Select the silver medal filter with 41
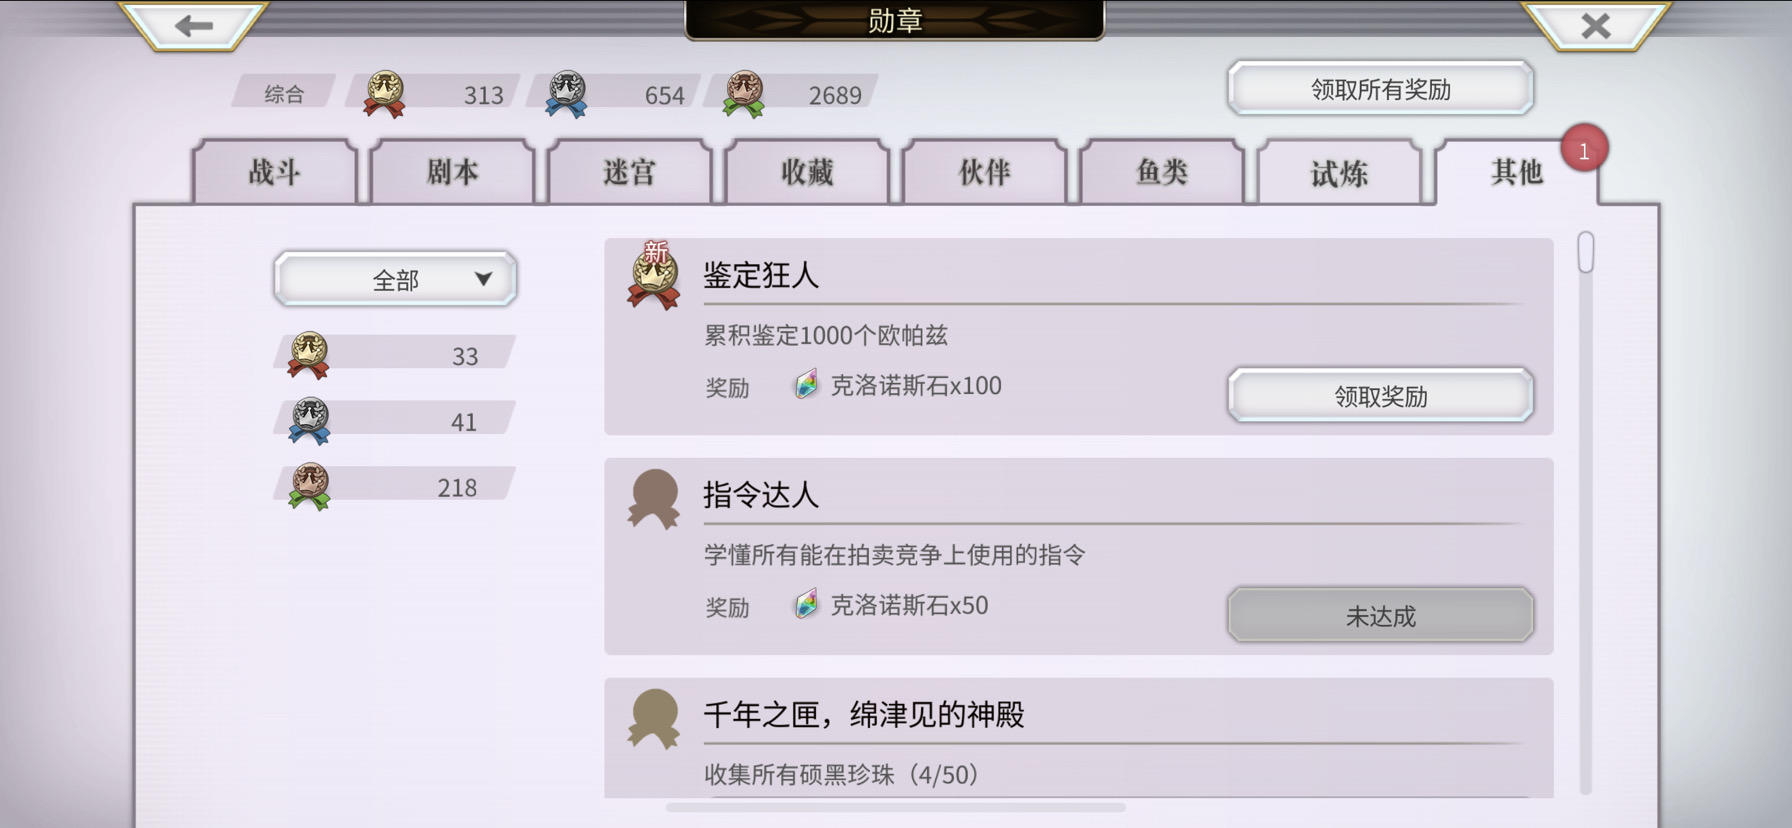1792x828 pixels. pos(396,421)
